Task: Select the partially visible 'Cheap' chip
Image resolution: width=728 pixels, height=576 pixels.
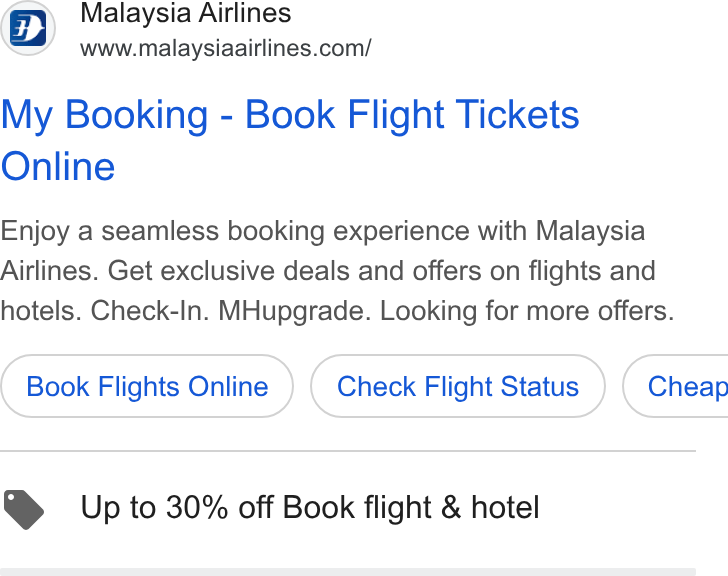Action: (x=676, y=386)
